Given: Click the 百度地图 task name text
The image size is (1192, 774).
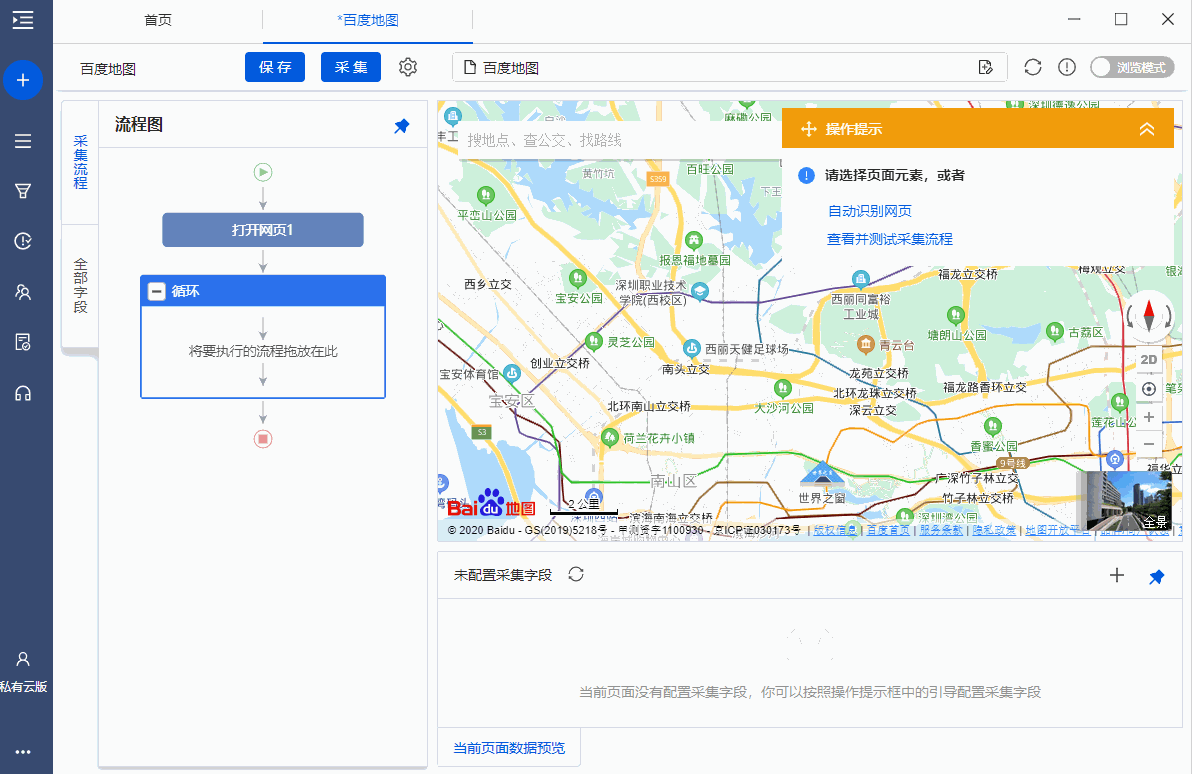Looking at the screenshot, I should 108,69.
